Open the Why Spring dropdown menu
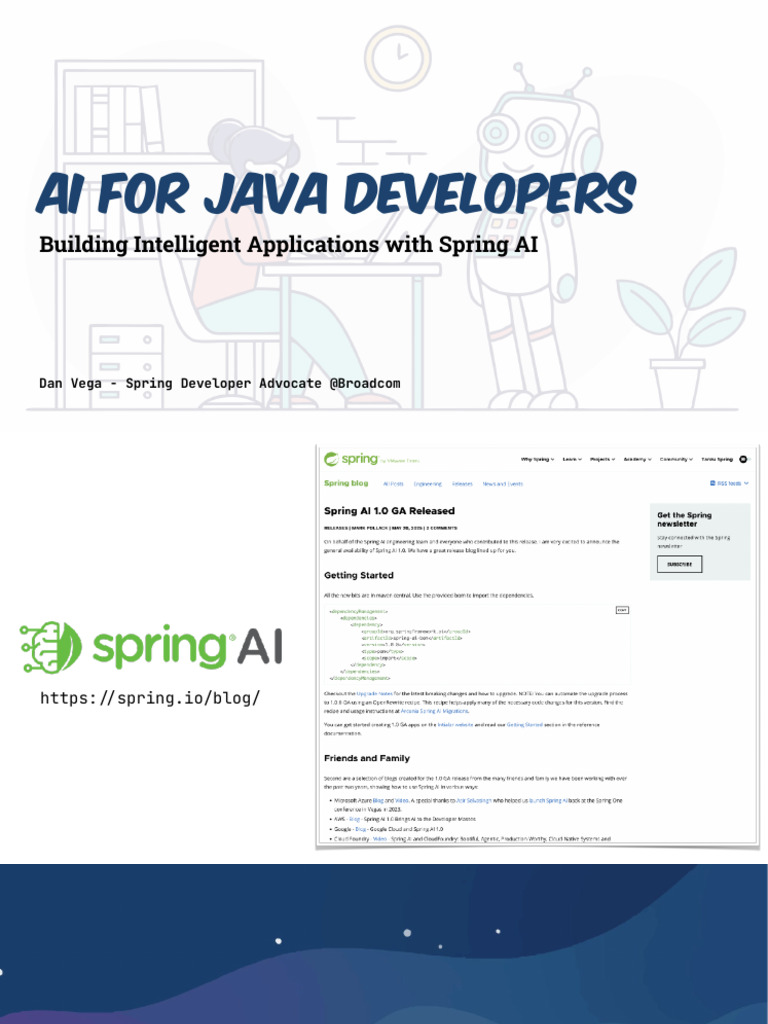Image resolution: width=768 pixels, height=1024 pixels. pyautogui.click(x=537, y=460)
